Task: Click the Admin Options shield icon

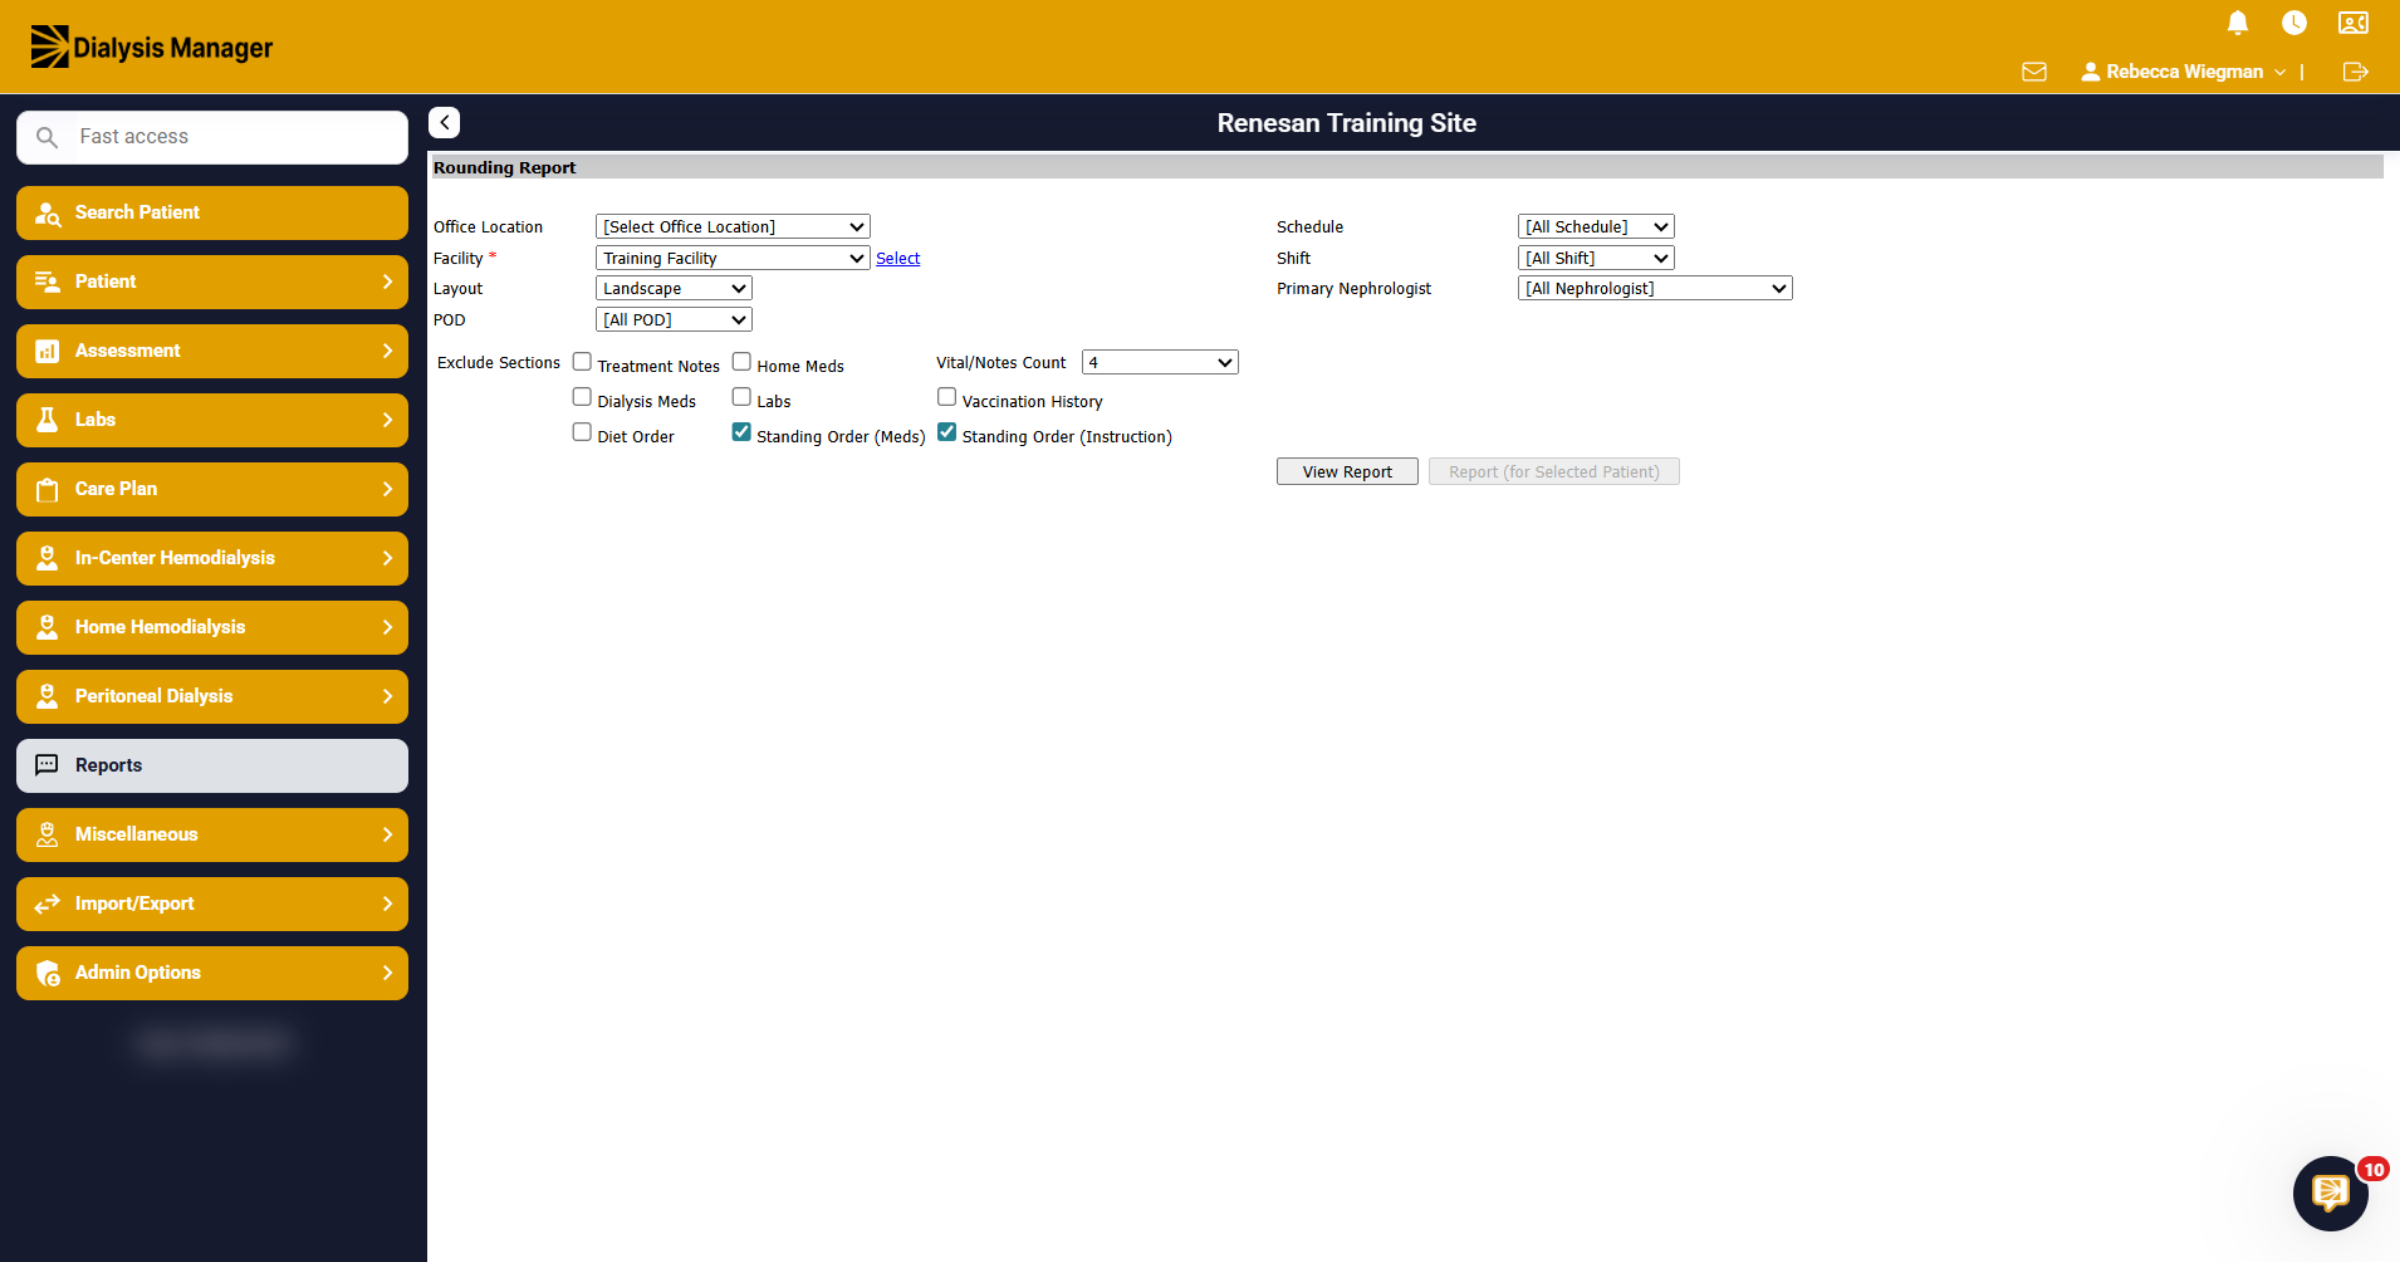Action: (47, 973)
